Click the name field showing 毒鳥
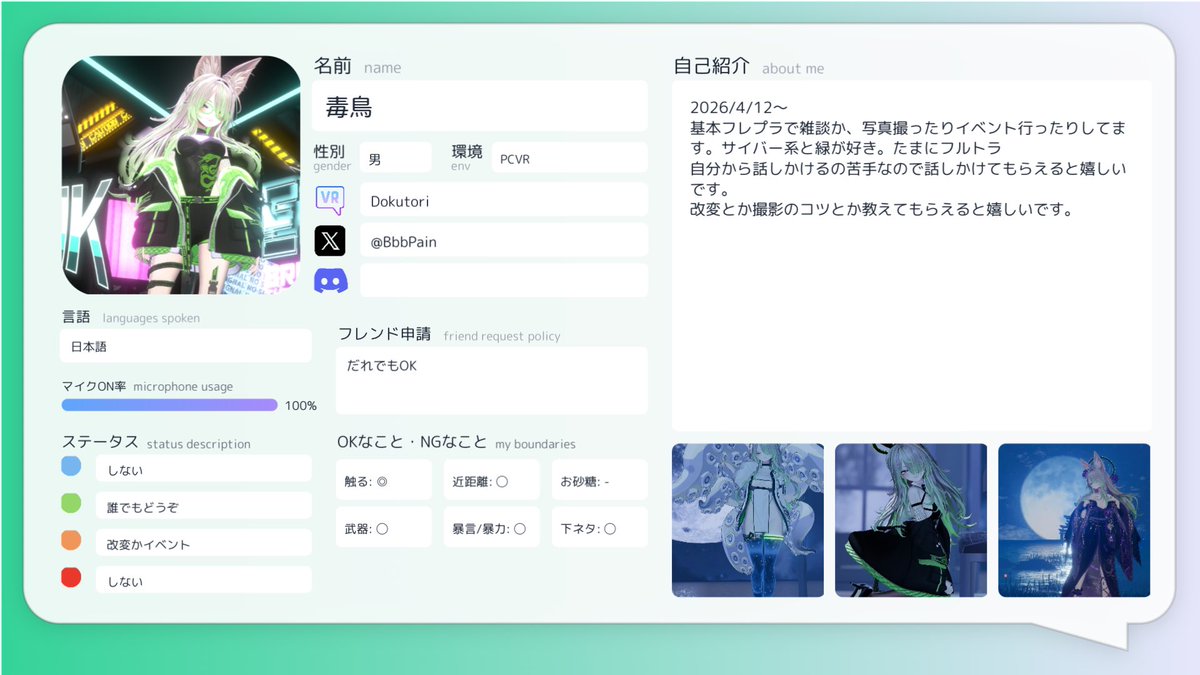The width and height of the screenshot is (1200, 675). [480, 107]
